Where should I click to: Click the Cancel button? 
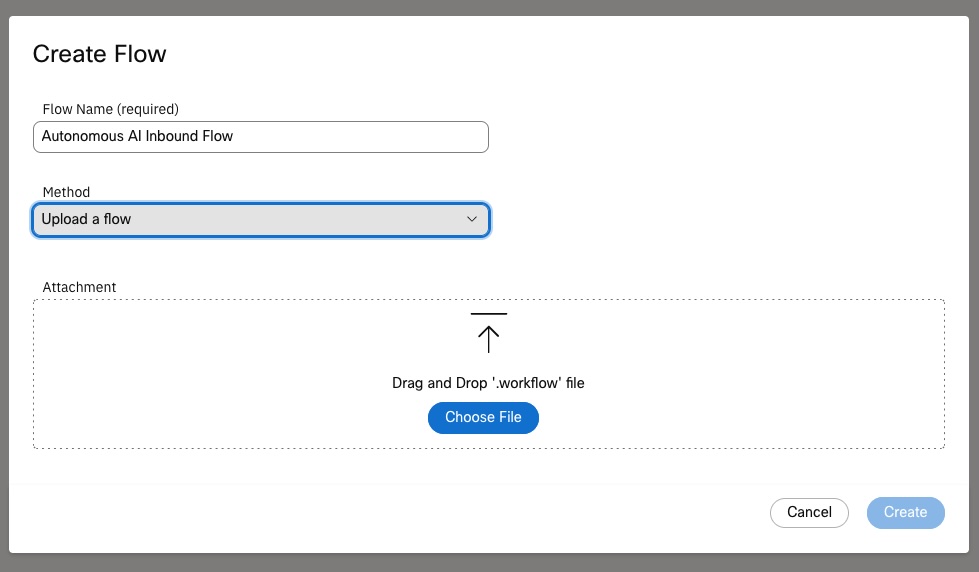[809, 512]
